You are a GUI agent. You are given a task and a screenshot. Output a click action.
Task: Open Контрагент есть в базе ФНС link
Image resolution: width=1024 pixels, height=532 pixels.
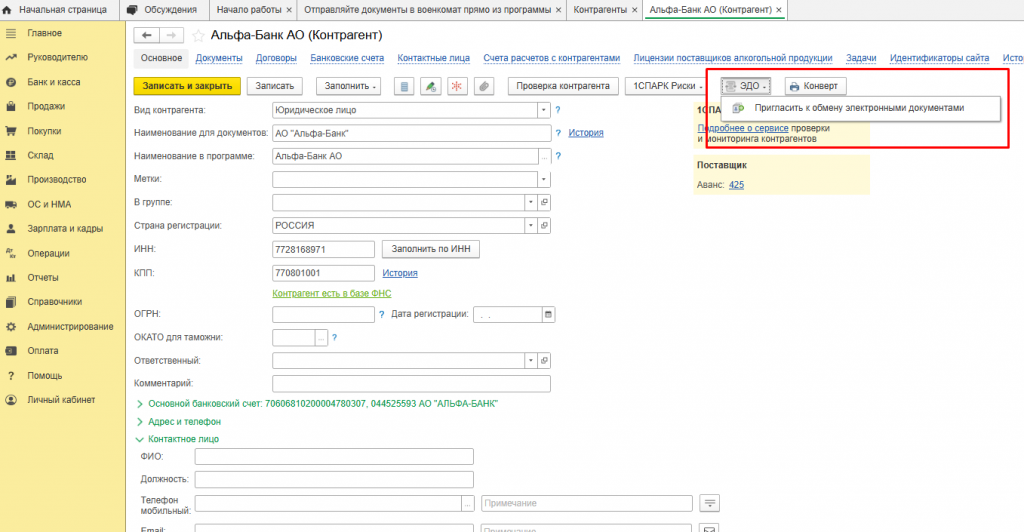pos(332,294)
